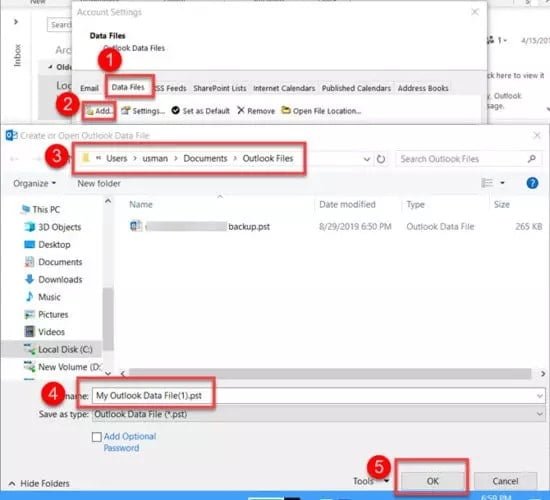The height and width of the screenshot is (500, 550).
Task: Select Downloads in the navigation pane
Action: (x=53, y=280)
